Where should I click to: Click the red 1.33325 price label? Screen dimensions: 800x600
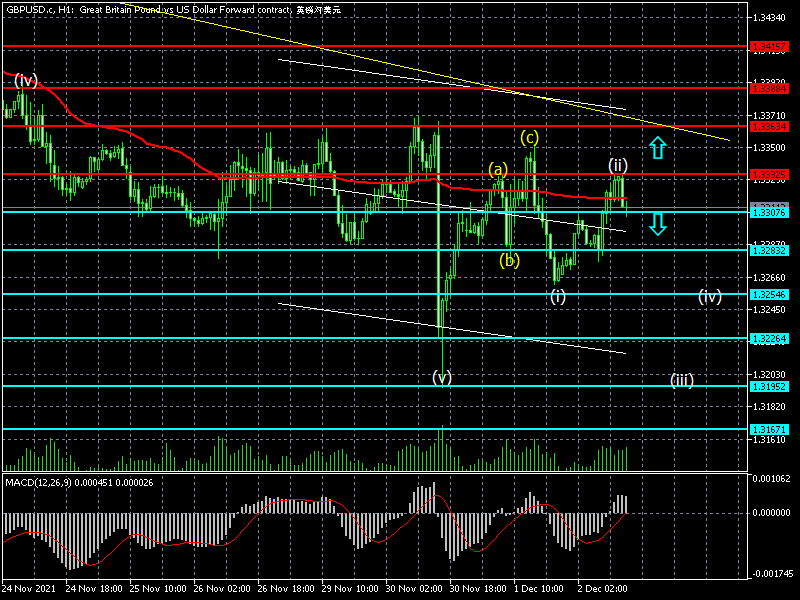click(769, 175)
